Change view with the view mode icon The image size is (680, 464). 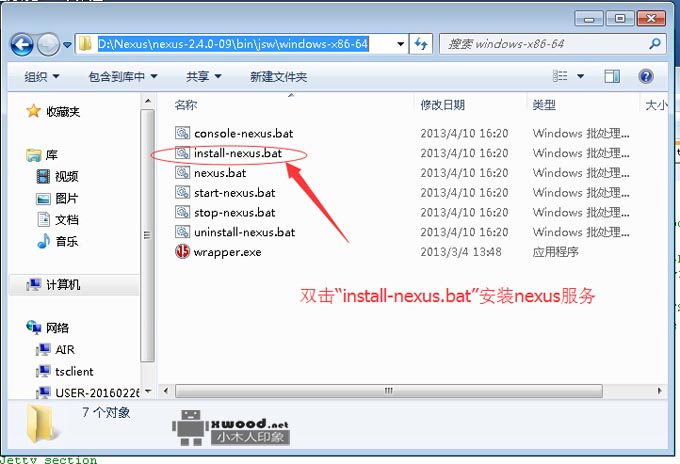tap(560, 76)
